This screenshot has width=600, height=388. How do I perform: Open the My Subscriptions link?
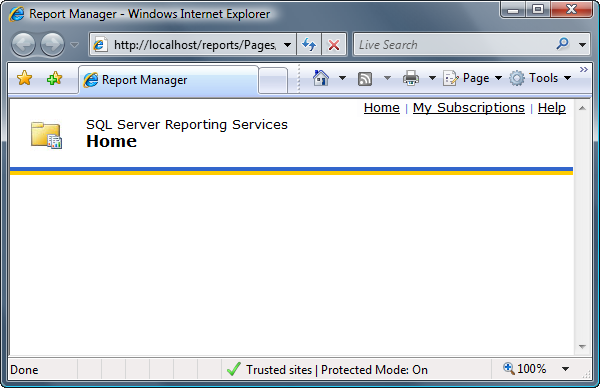469,108
